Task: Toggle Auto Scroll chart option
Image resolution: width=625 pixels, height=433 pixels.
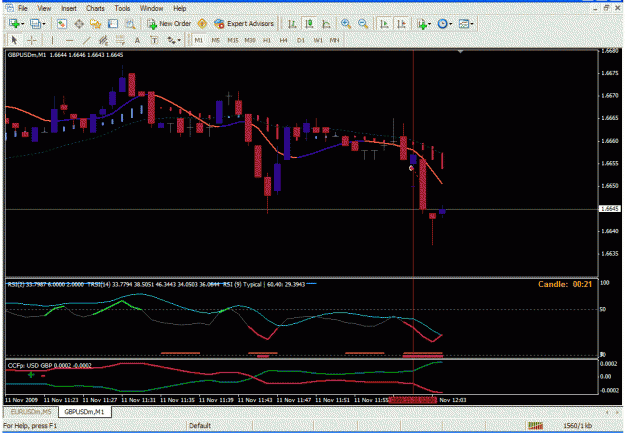Action: [x=384, y=24]
